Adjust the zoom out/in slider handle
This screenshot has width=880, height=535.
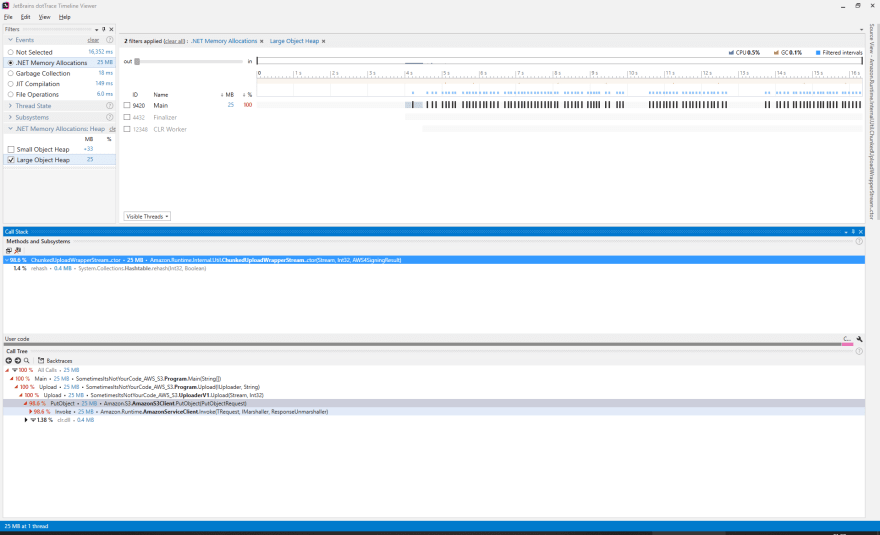[137, 61]
